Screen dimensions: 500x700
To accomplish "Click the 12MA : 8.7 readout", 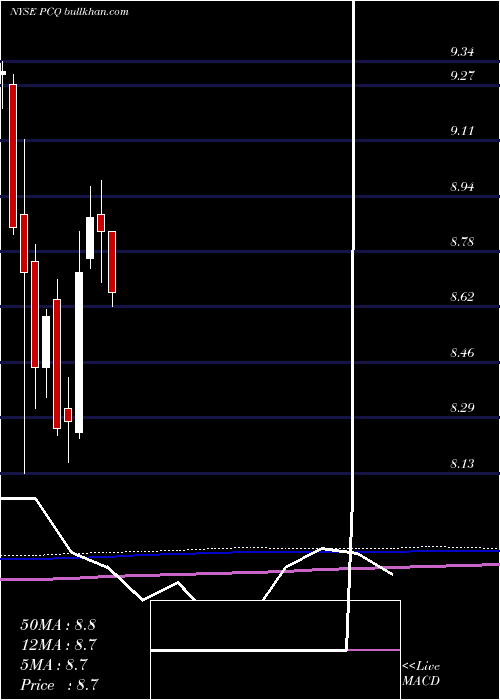I will coord(59,645).
